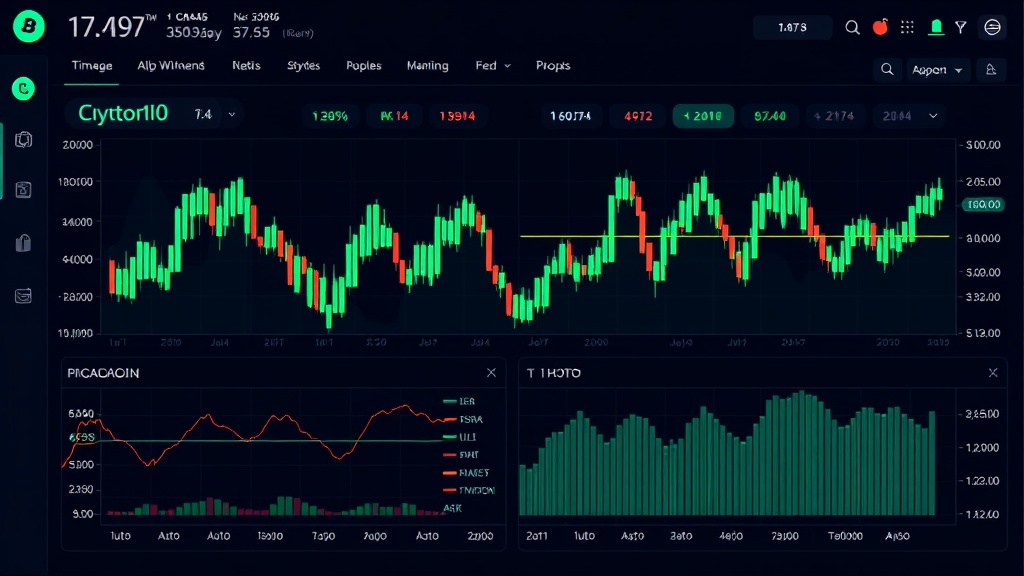Select the PK 14 pill
Screen dimensions: 1024x576
(x=394, y=116)
